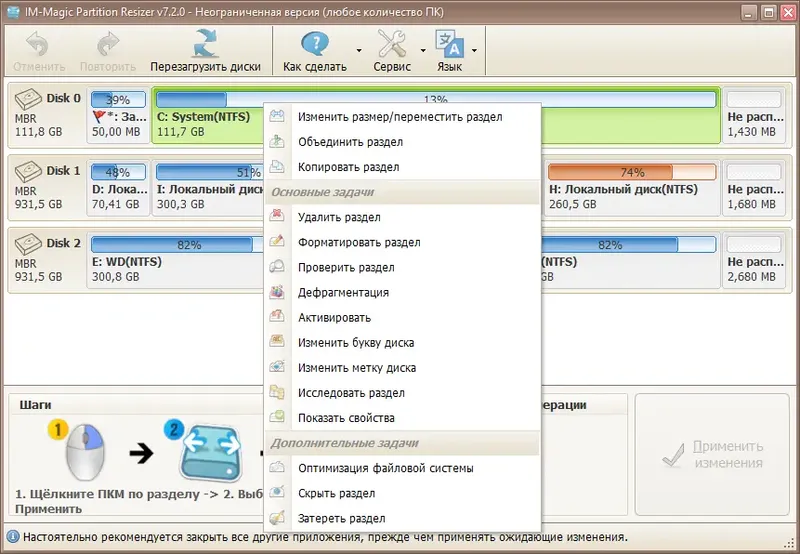Click the Шаги panel heading
The height and width of the screenshot is (554, 800).
[x=35, y=405]
